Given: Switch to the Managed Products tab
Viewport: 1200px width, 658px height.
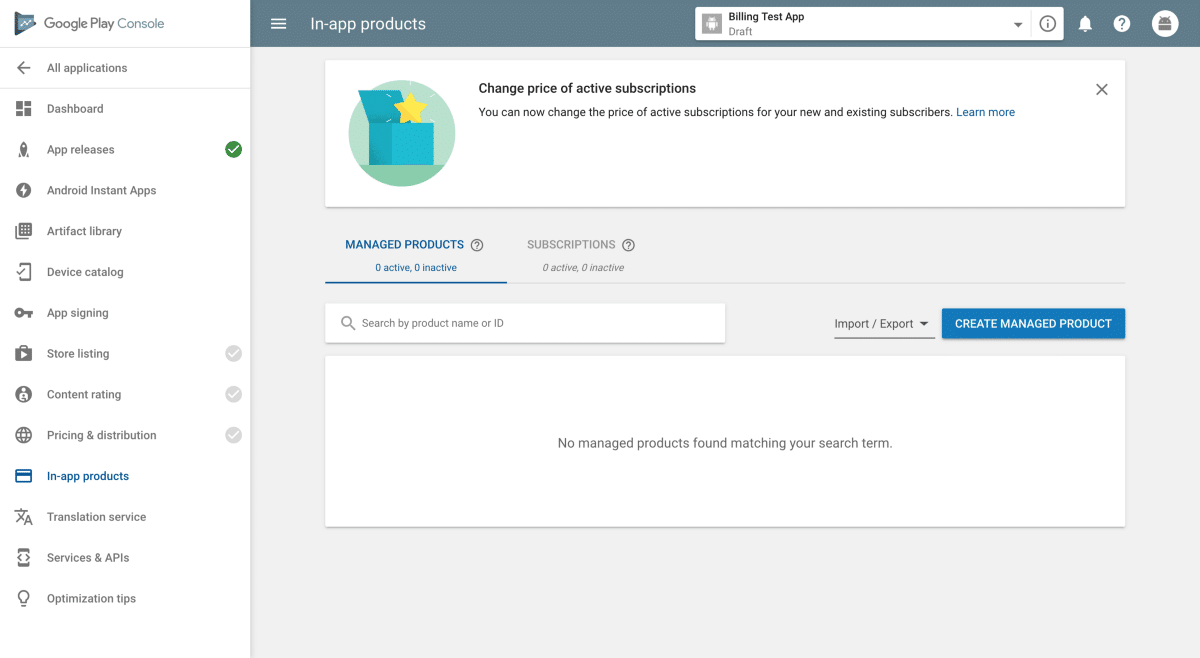Looking at the screenshot, I should [x=416, y=254].
